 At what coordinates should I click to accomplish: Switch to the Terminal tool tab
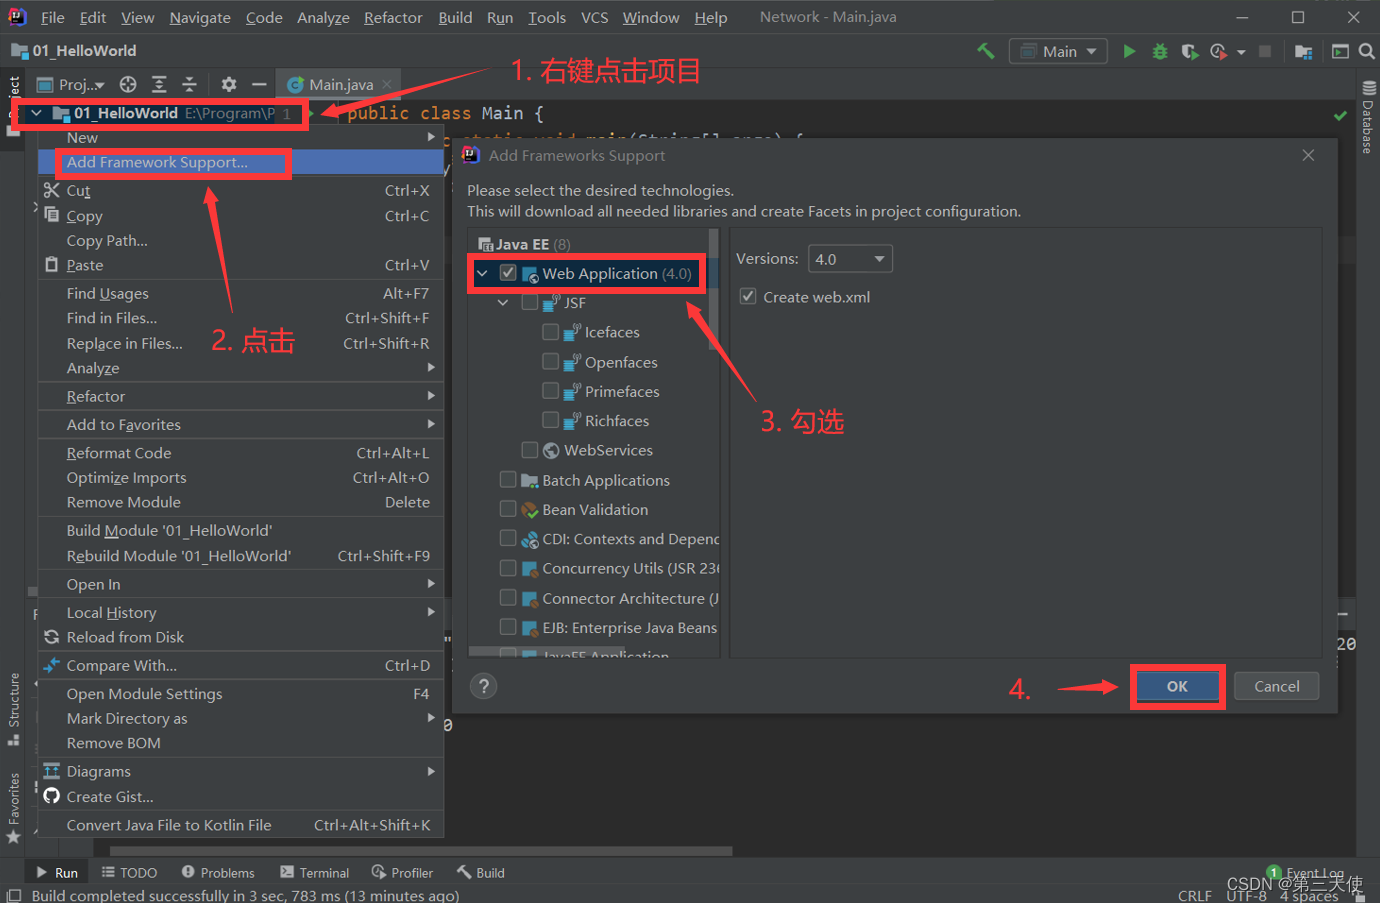click(315, 872)
